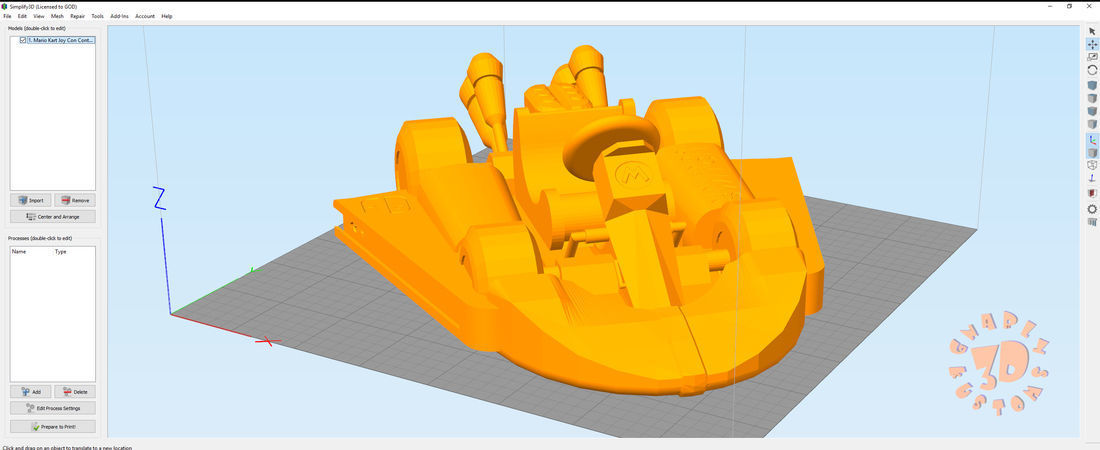Toggle wireframe model rendering icon
The height and width of the screenshot is (450, 1100).
tap(1092, 166)
